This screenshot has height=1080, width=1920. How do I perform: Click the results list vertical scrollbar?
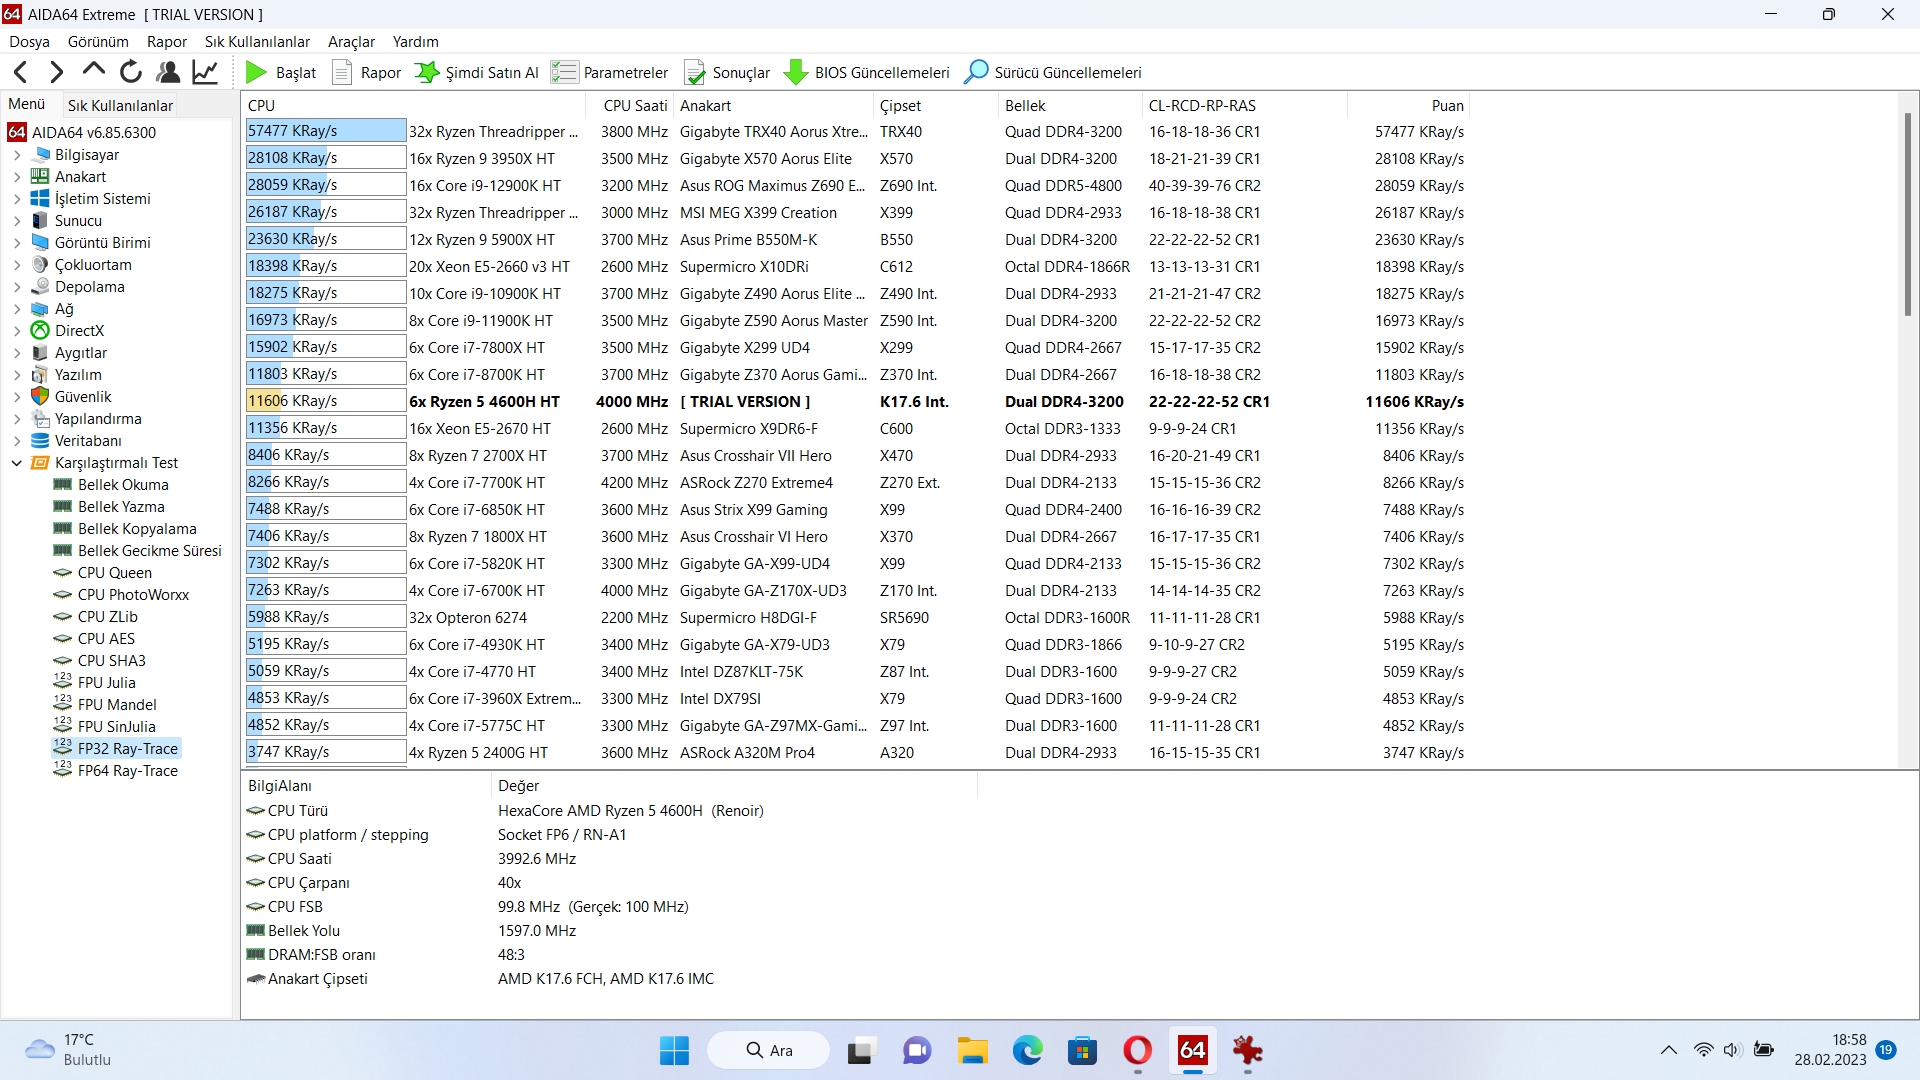pyautogui.click(x=1907, y=215)
